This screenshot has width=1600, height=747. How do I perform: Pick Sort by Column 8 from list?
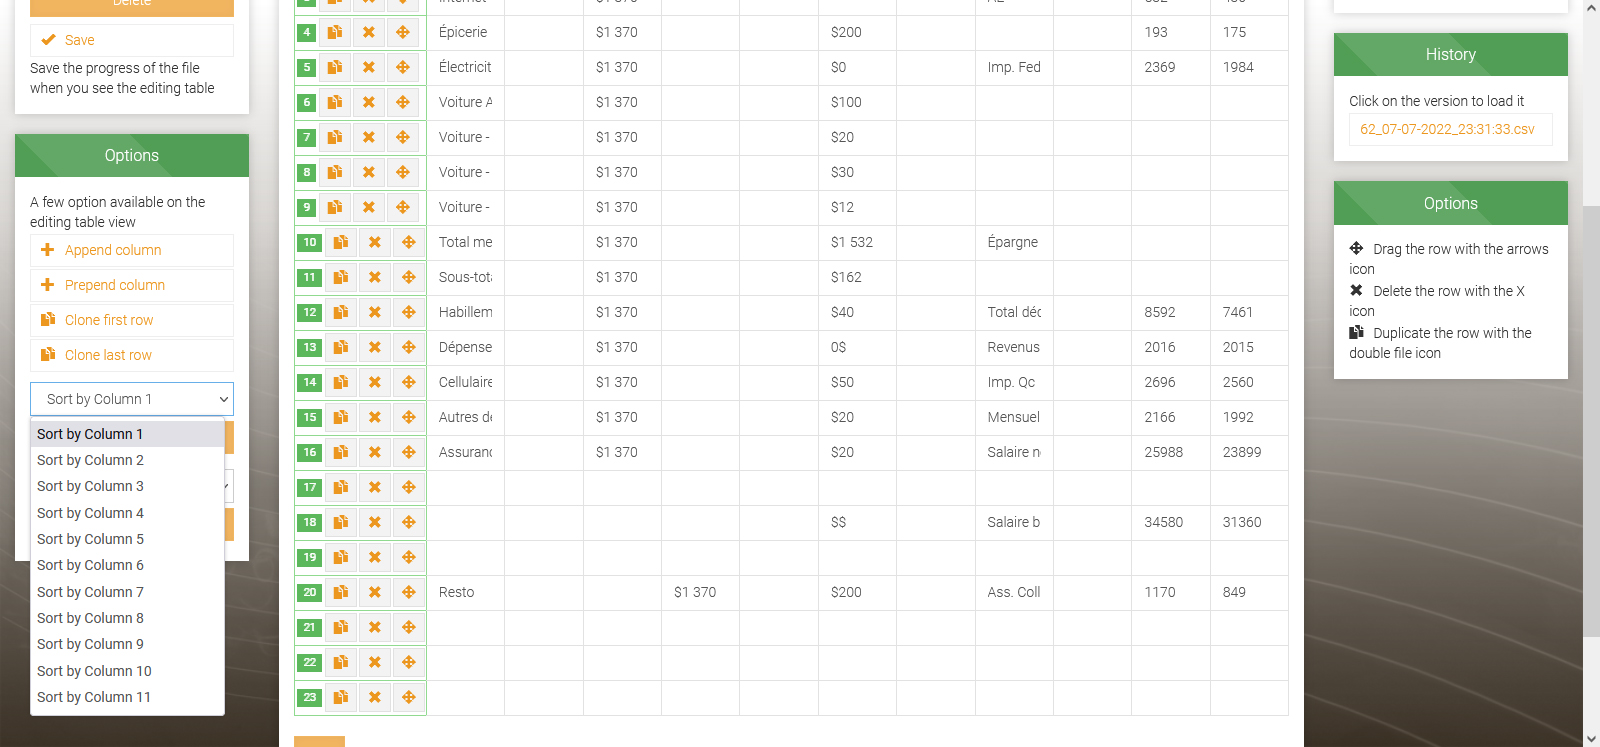pos(91,618)
